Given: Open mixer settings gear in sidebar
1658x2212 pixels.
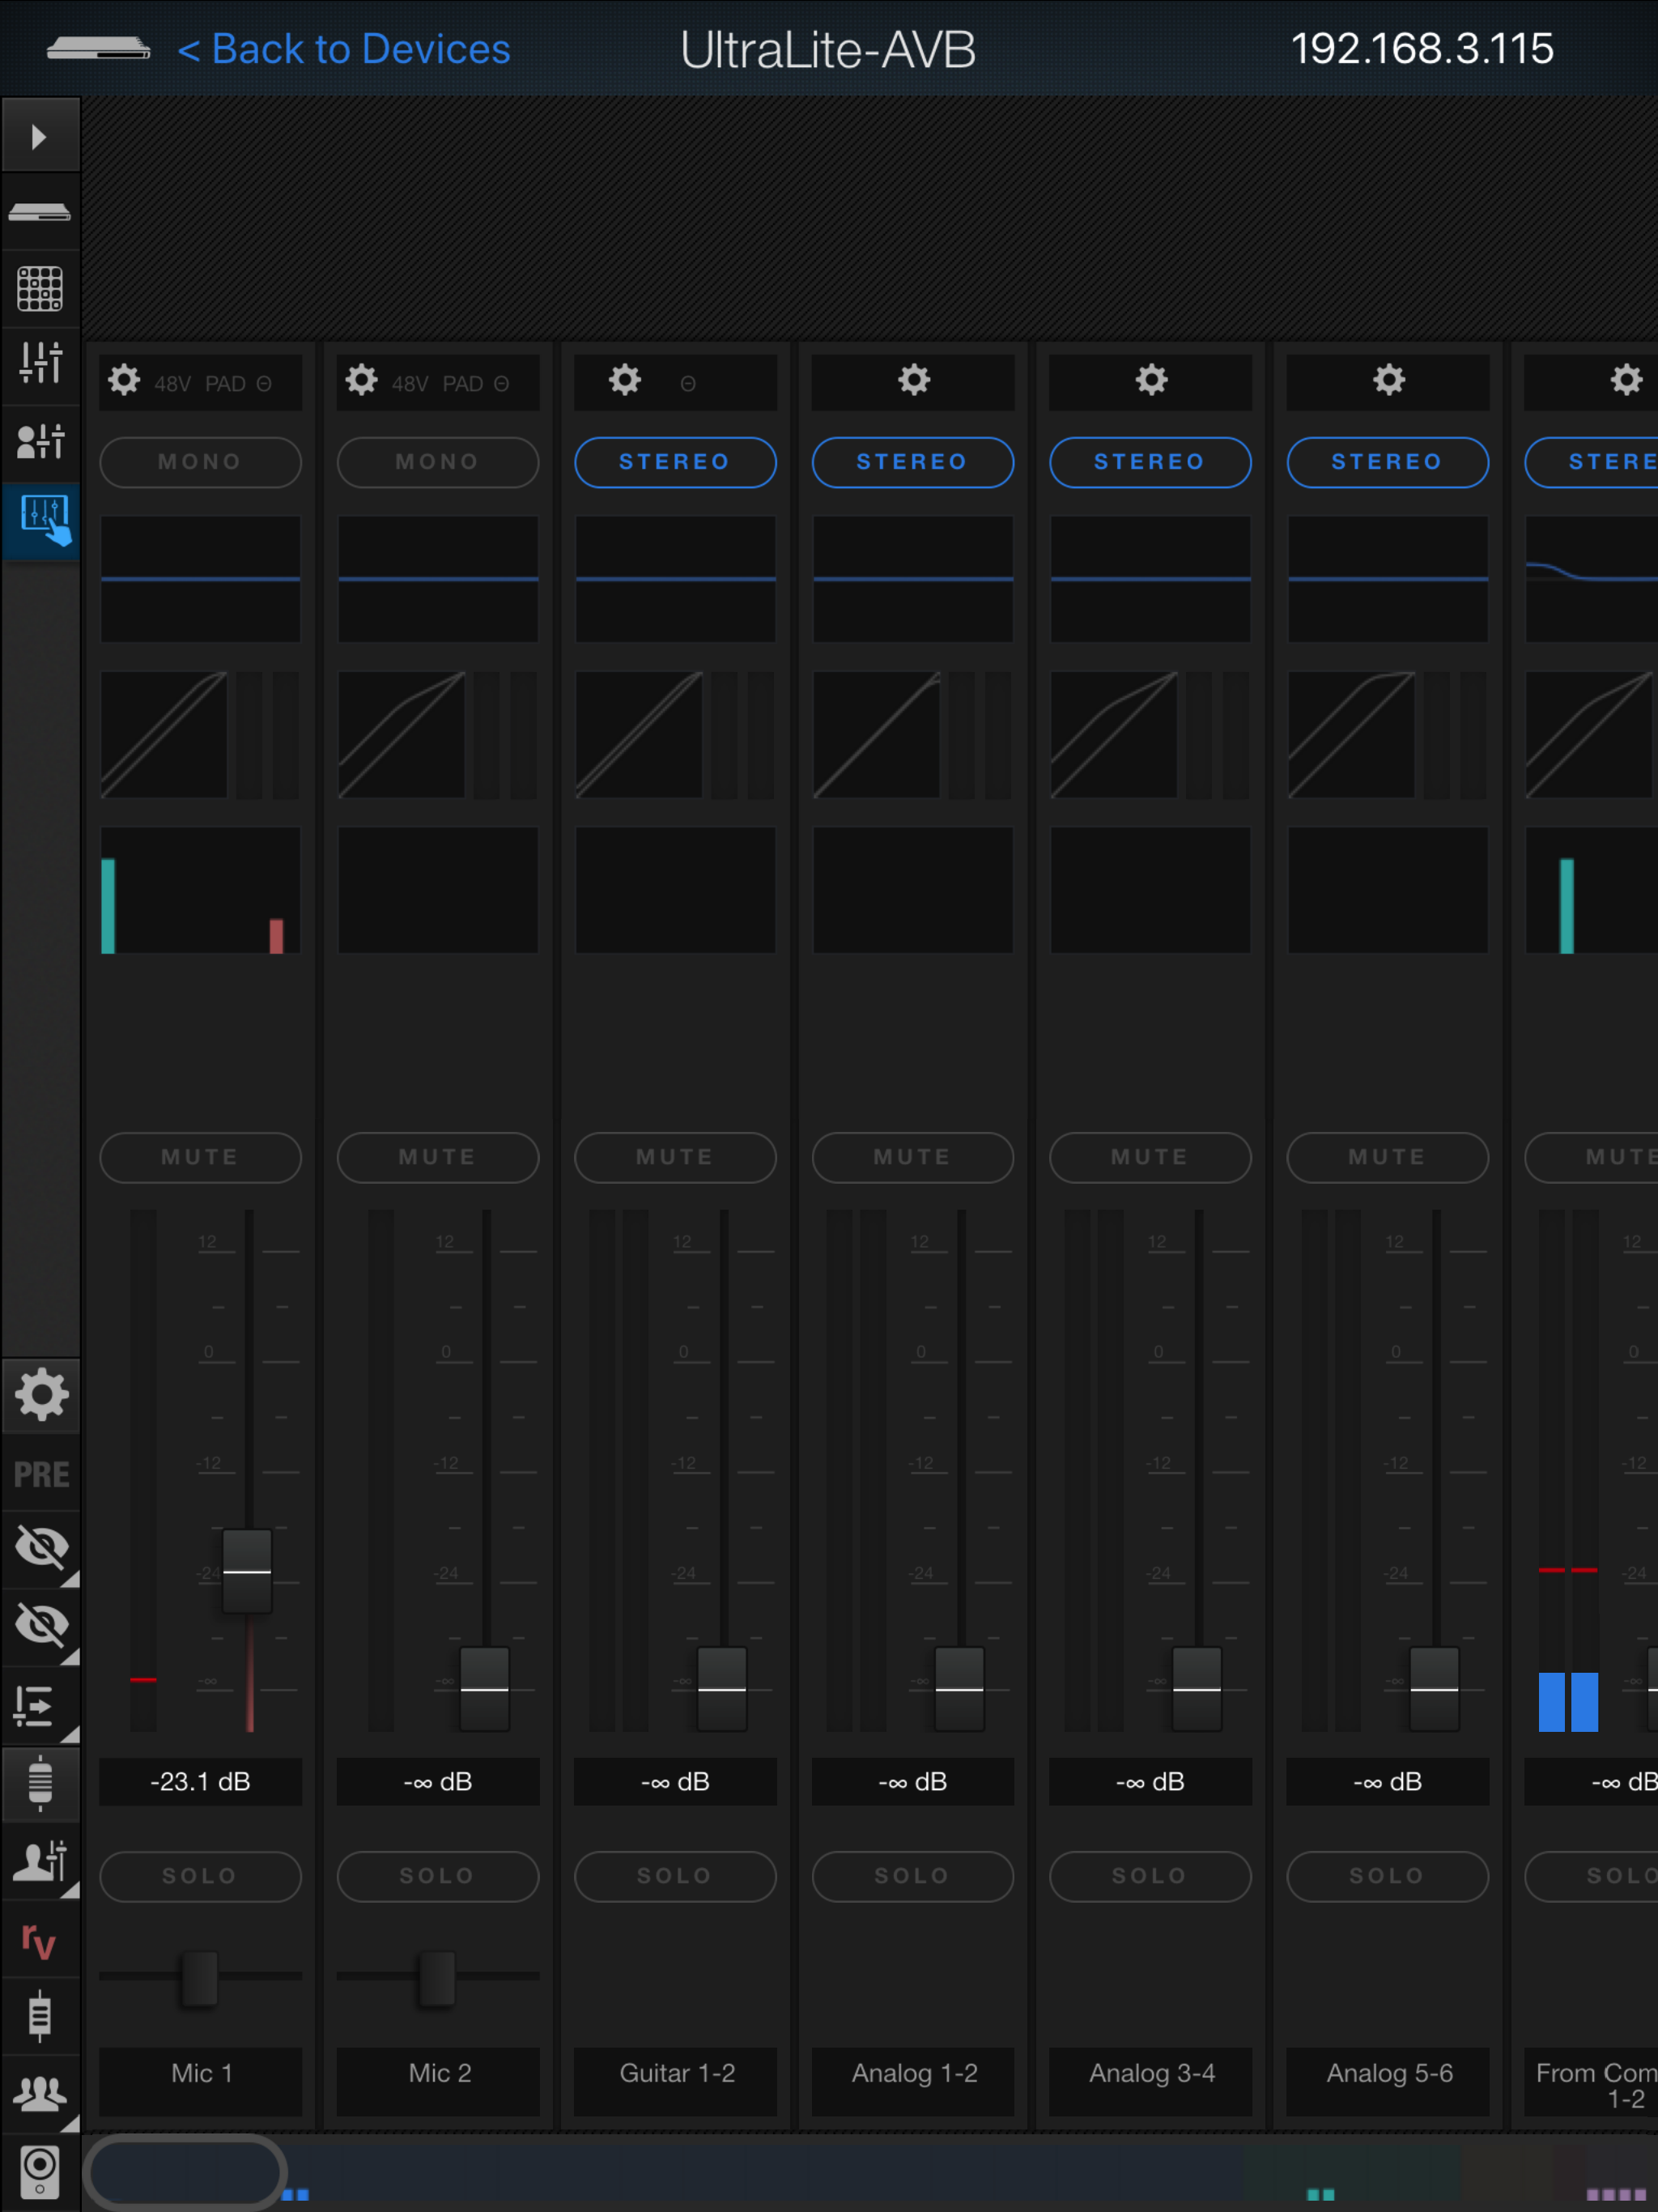Looking at the screenshot, I should 40,1395.
